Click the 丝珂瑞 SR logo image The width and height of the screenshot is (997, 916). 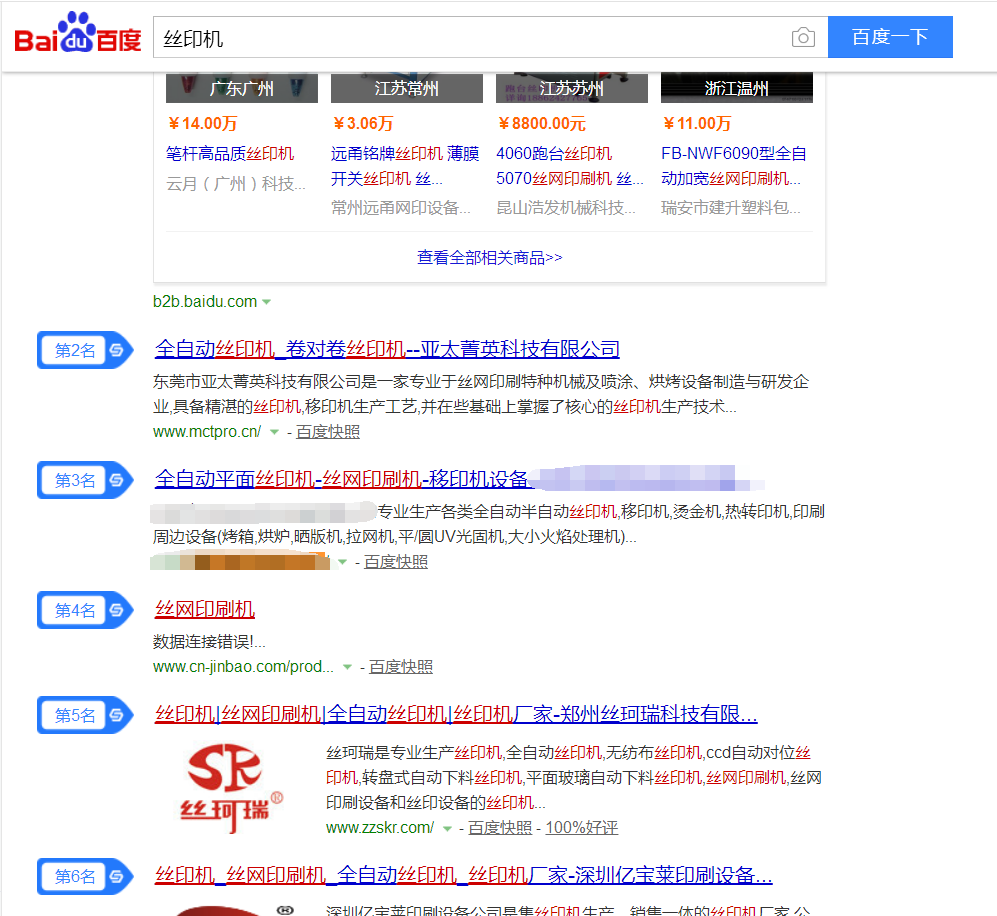click(x=231, y=789)
